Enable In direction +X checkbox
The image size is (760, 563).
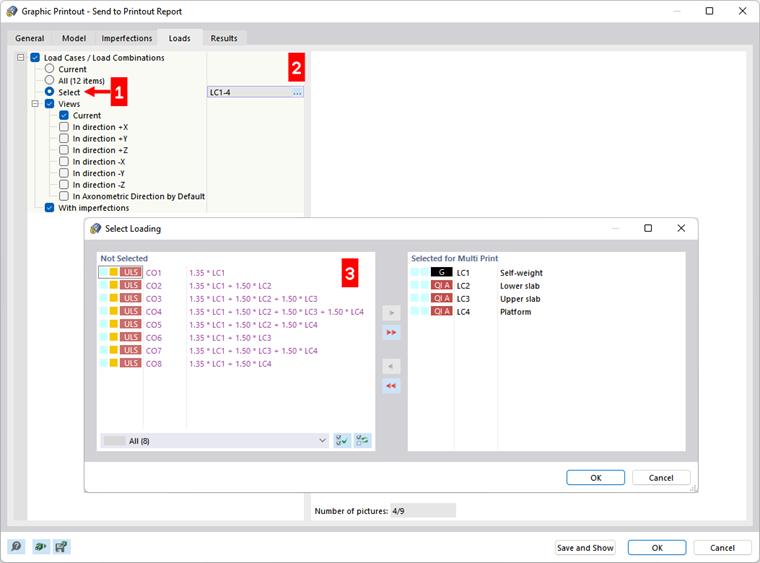tap(64, 126)
